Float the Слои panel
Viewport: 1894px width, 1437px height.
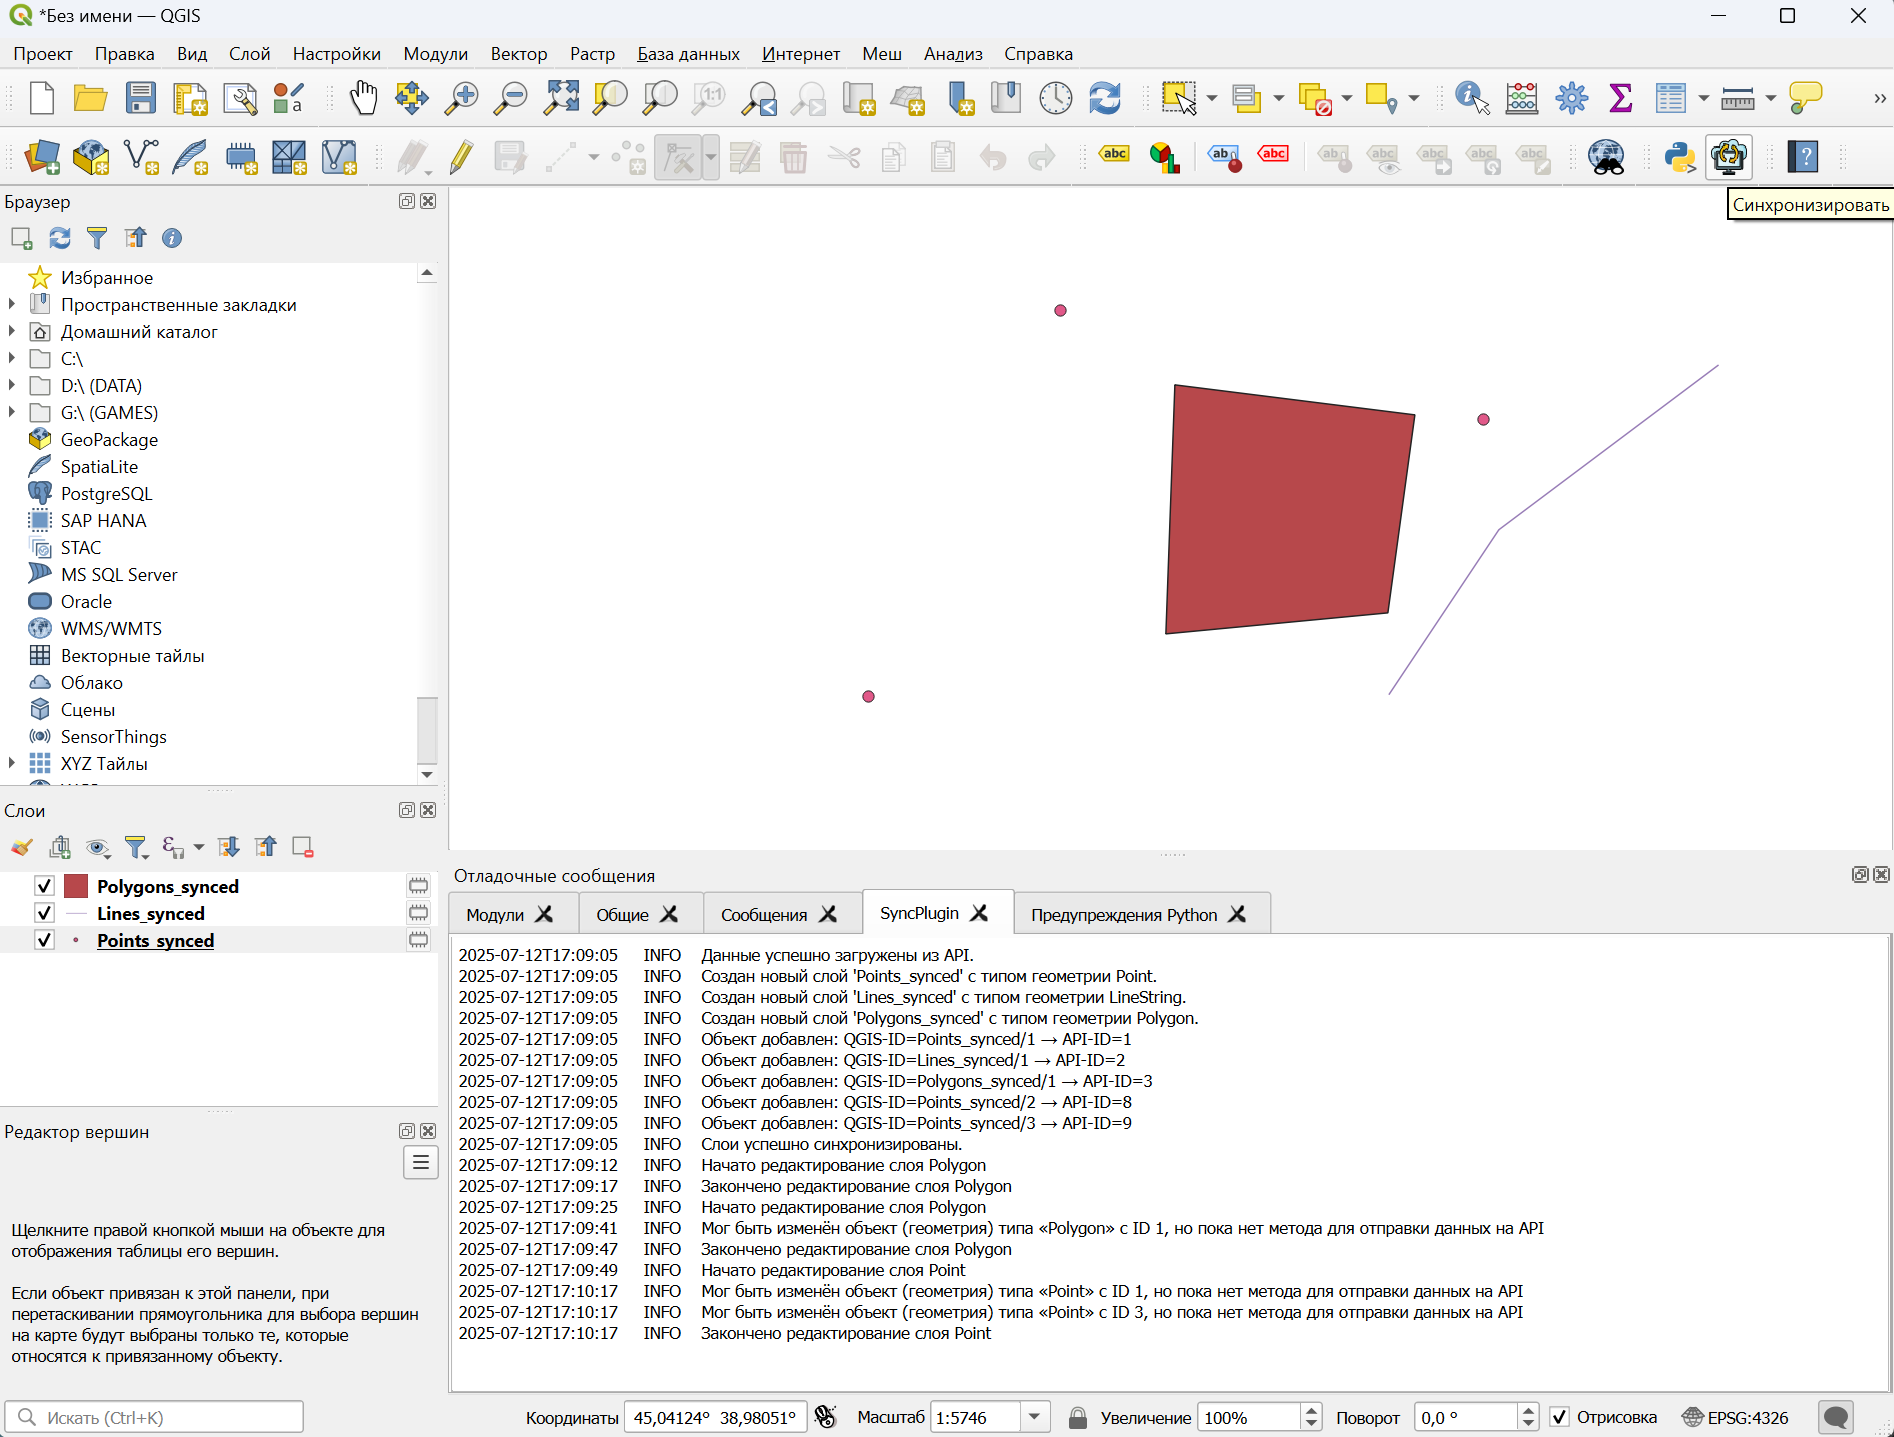407,810
